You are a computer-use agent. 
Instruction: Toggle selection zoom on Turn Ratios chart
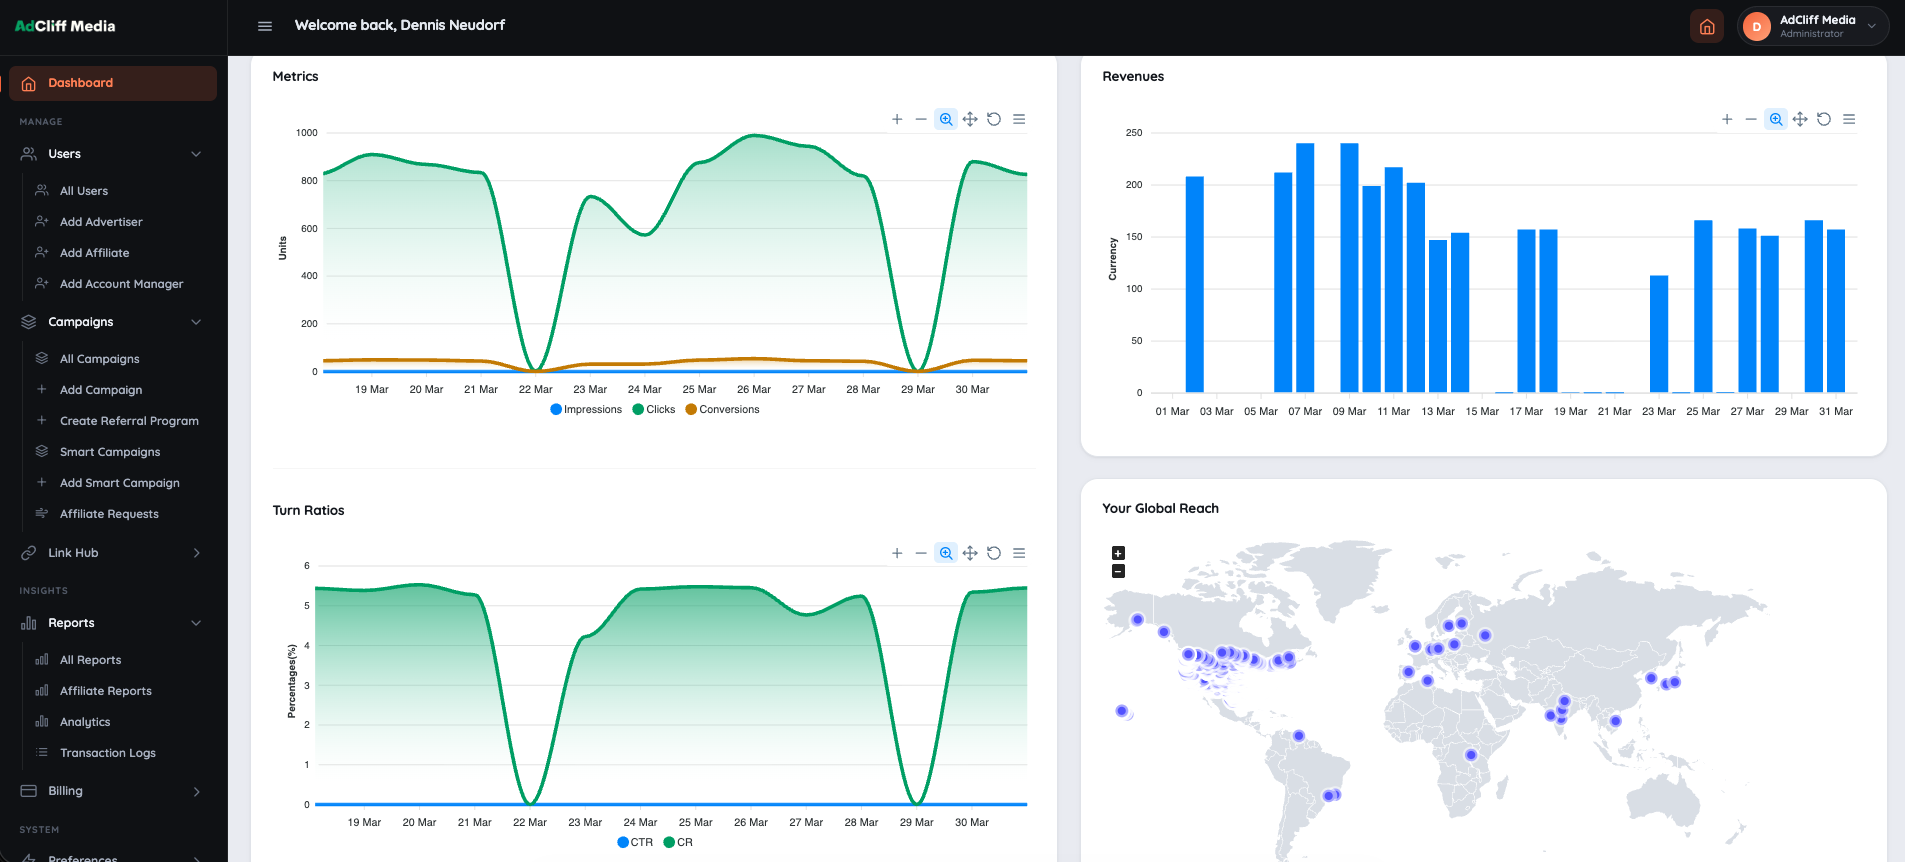(946, 553)
